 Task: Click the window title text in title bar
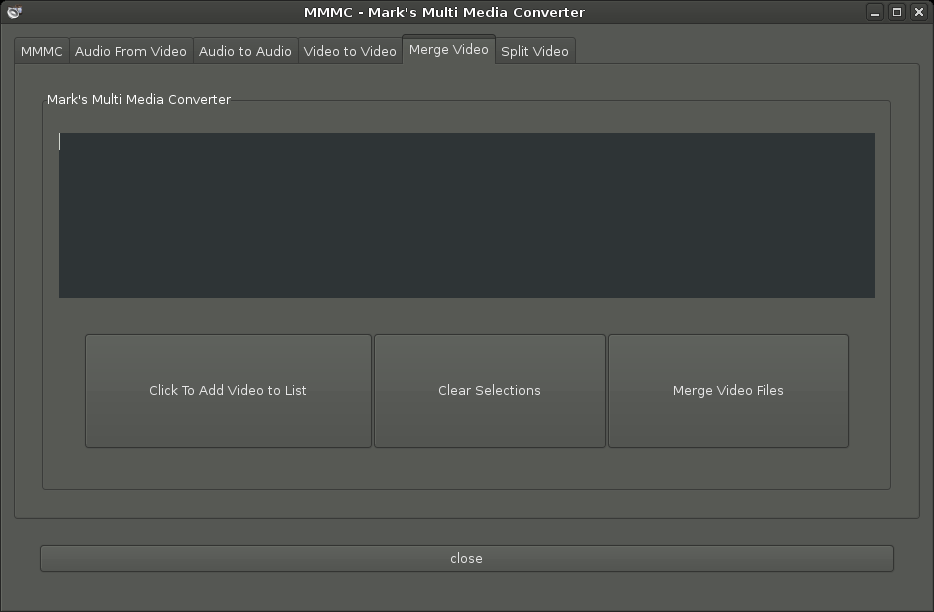(x=444, y=12)
